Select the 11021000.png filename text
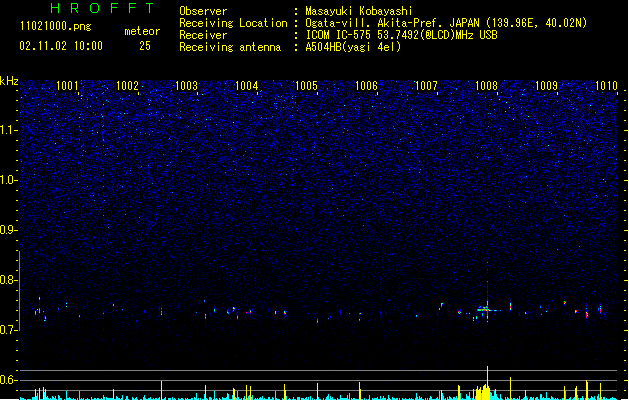Viewport: 629px width, 400px height. [56, 26]
